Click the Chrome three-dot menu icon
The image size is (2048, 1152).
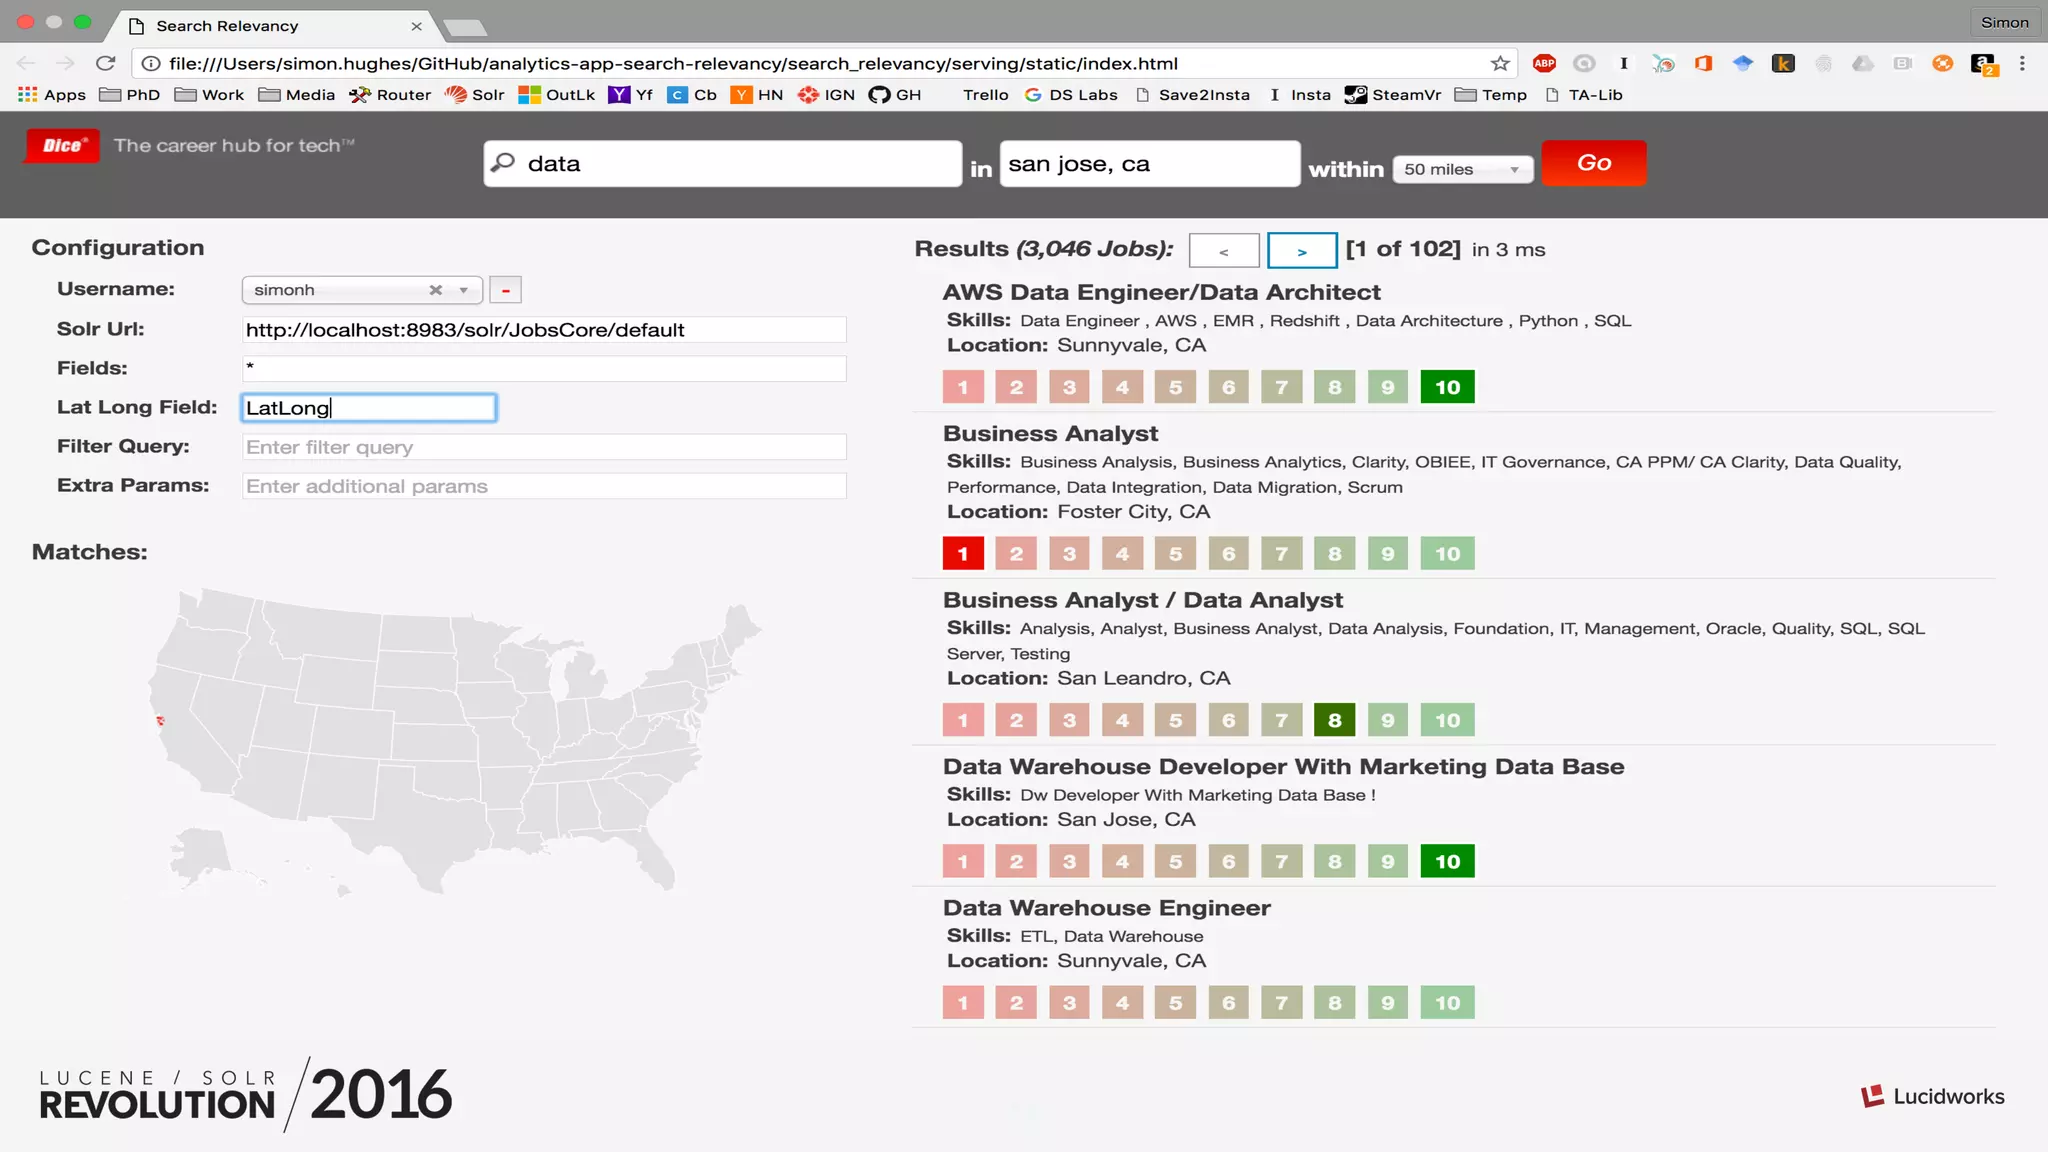2022,63
